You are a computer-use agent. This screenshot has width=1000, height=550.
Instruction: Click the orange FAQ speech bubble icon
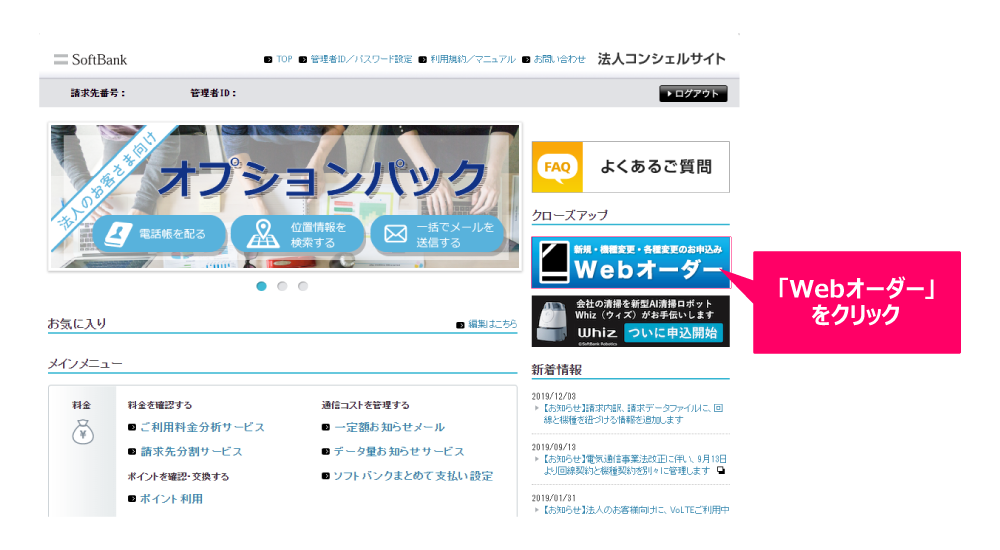coord(557,167)
